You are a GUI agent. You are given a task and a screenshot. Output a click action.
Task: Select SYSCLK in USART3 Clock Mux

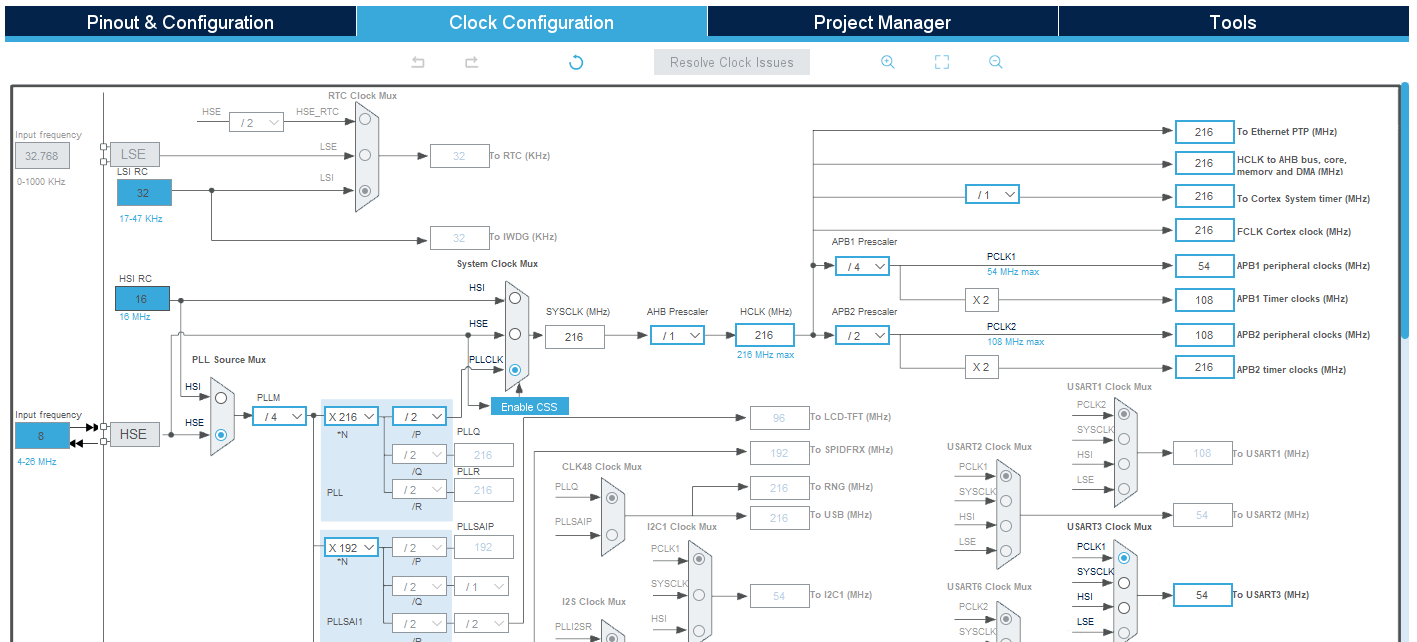[1125, 582]
